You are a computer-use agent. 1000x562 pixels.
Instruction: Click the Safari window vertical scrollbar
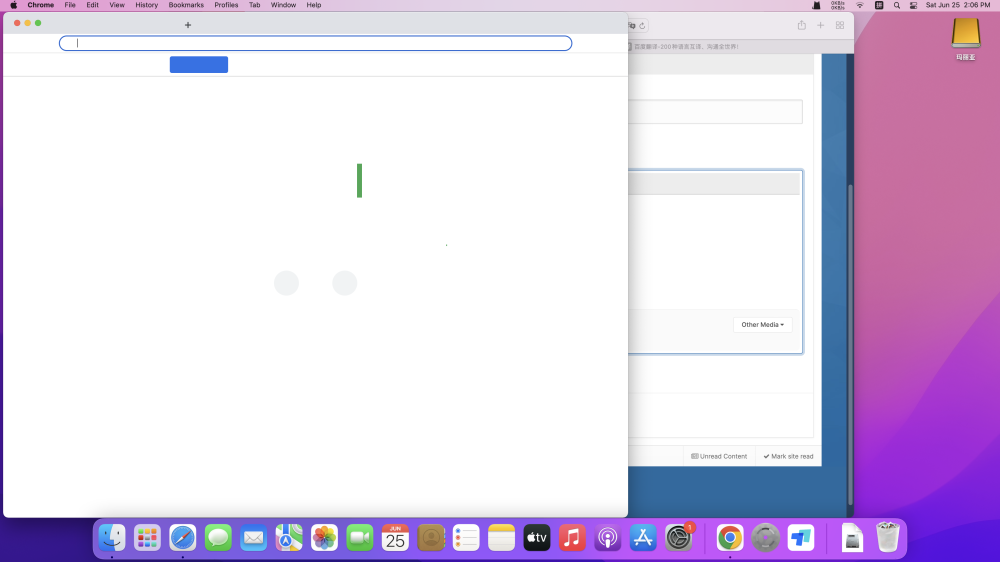(x=850, y=344)
